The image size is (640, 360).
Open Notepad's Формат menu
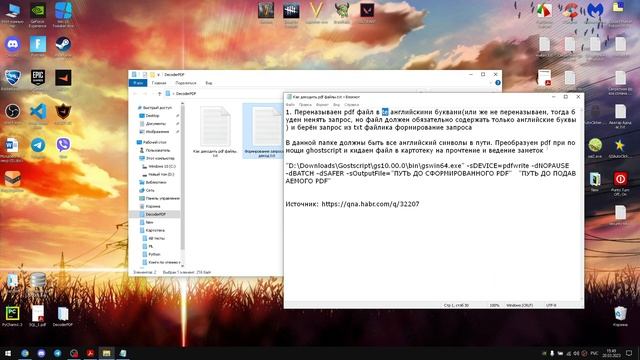point(322,105)
